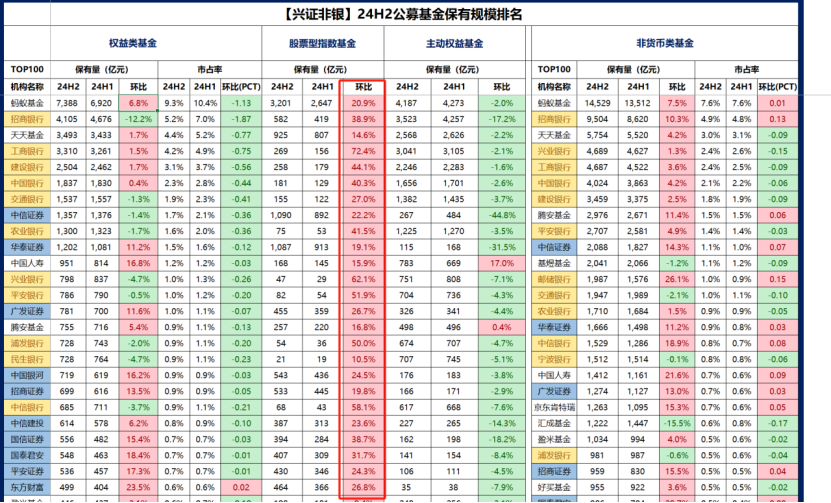Select the 京东肯特瑞 name cell
The height and width of the screenshot is (503, 831).
tap(554, 407)
